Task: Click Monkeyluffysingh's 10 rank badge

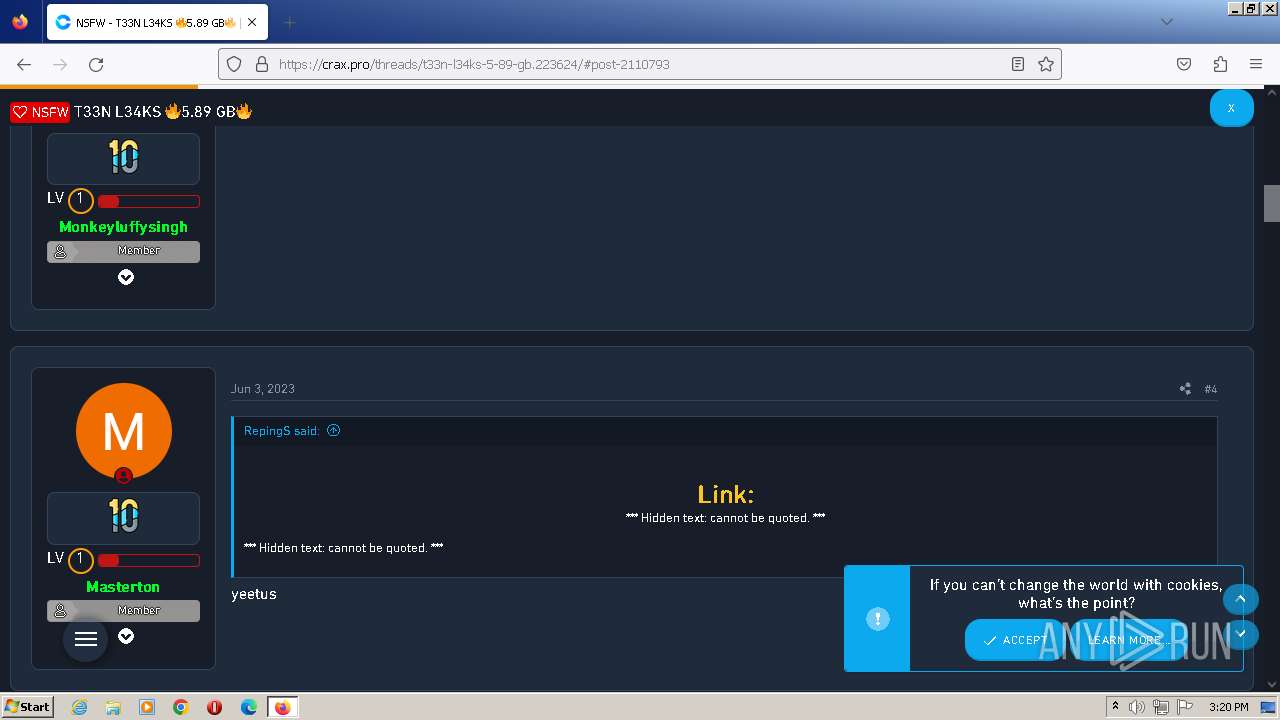Action: pos(123,158)
